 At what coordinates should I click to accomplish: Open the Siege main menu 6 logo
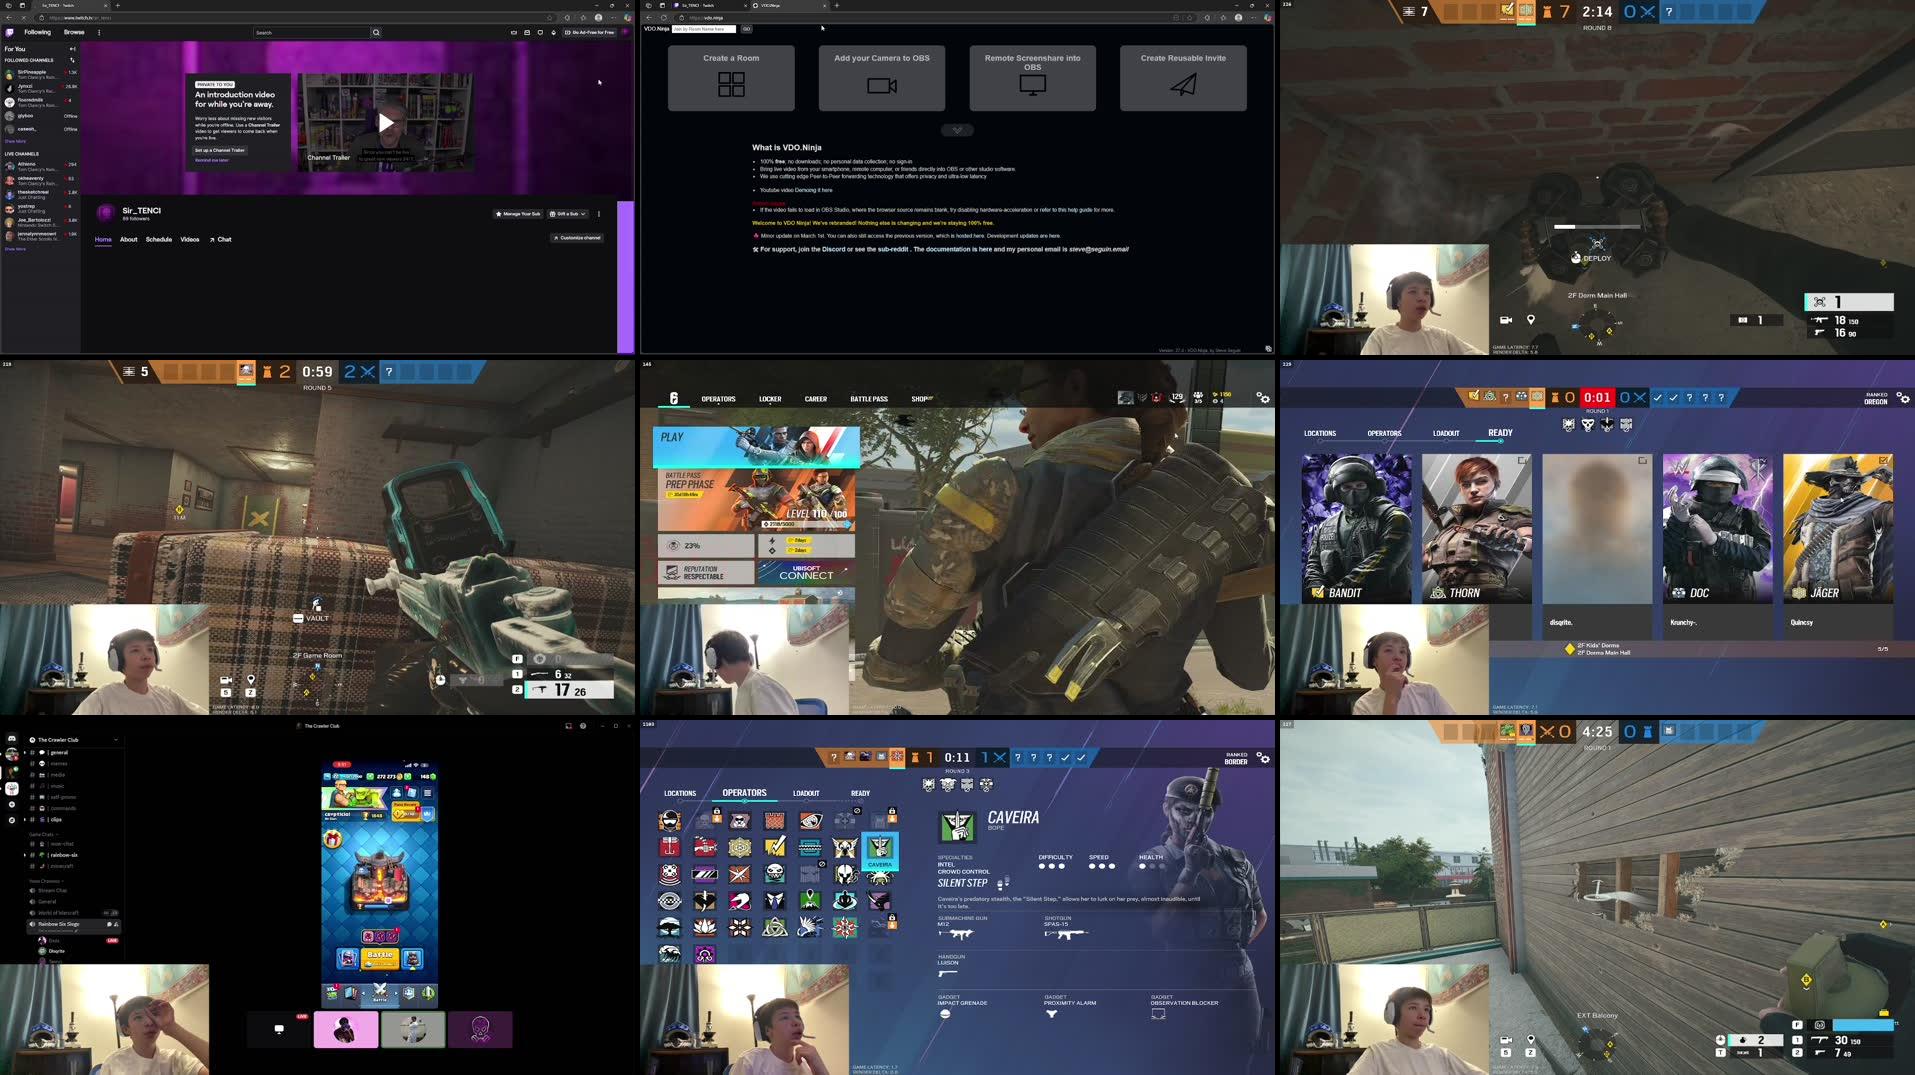673,398
